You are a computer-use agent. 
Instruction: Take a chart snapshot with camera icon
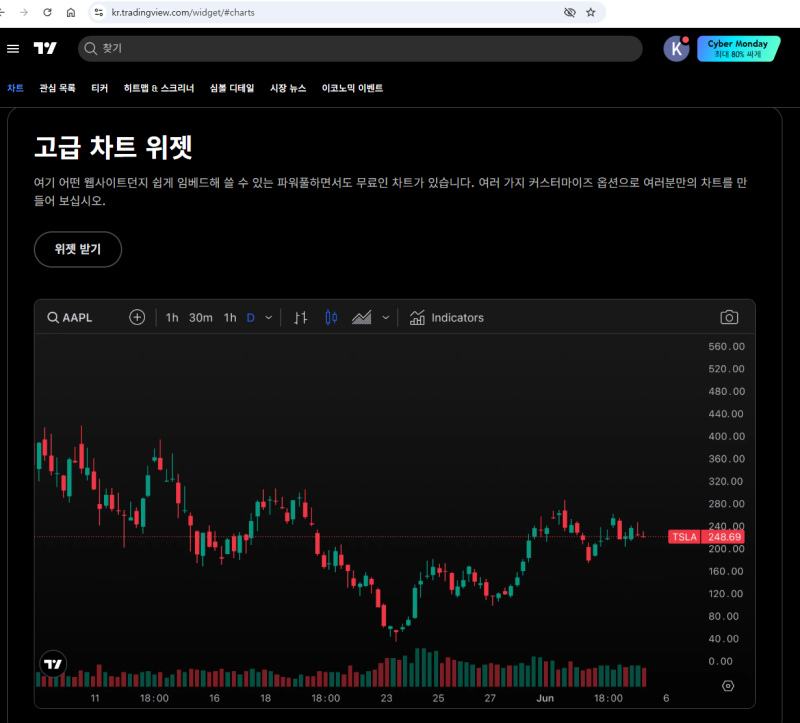click(729, 317)
